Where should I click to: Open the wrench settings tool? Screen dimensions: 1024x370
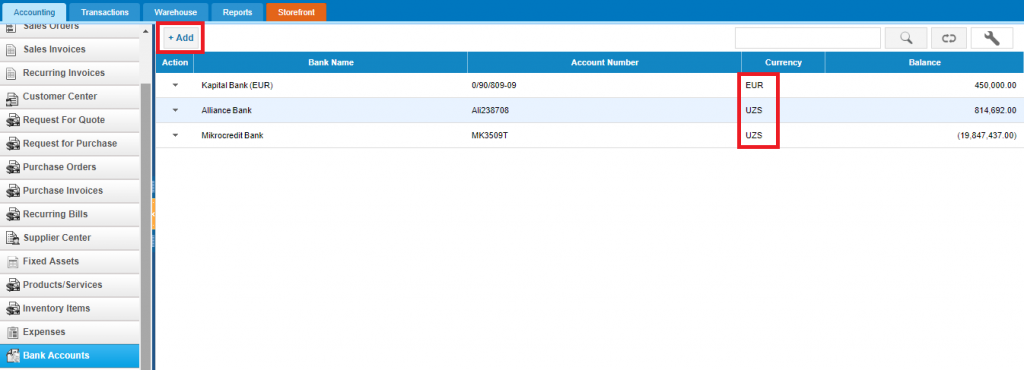991,38
